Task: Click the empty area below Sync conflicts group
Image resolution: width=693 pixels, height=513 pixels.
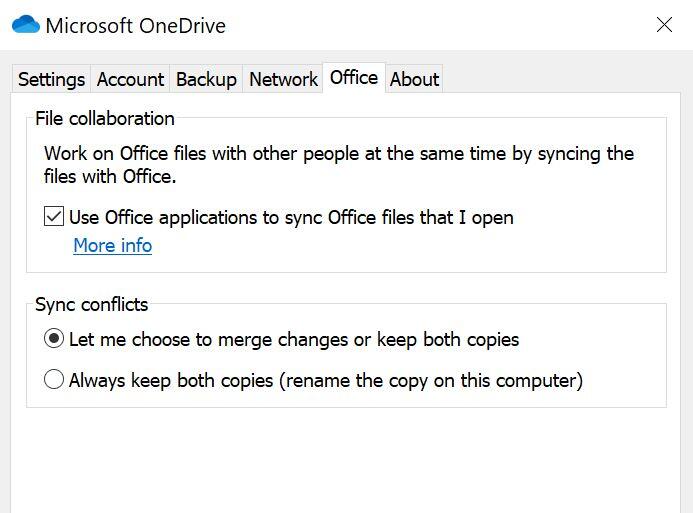Action: (346, 460)
